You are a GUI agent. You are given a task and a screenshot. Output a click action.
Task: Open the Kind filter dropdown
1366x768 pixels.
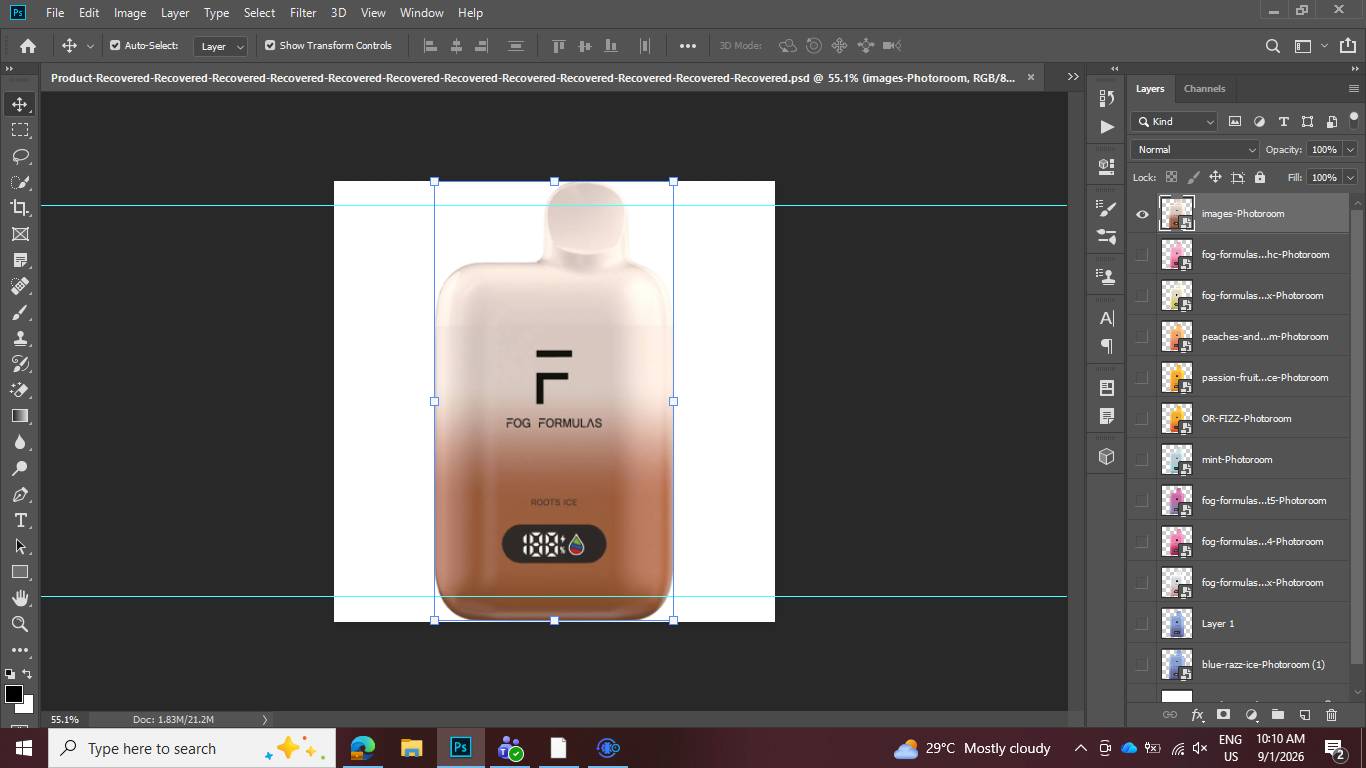1175,121
